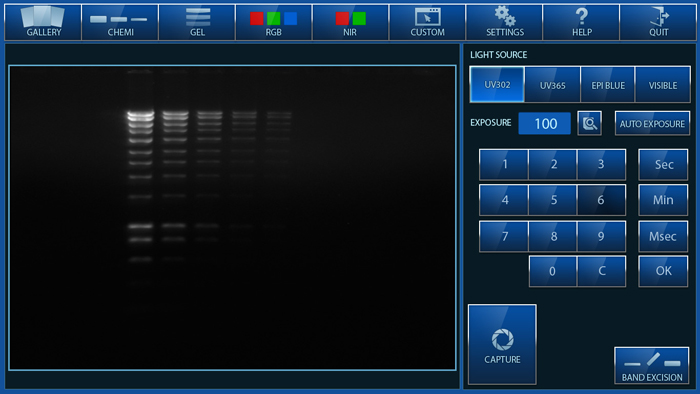Screen dimensions: 700x394
Task: Click the exposure value field showing 100
Action: (544, 123)
